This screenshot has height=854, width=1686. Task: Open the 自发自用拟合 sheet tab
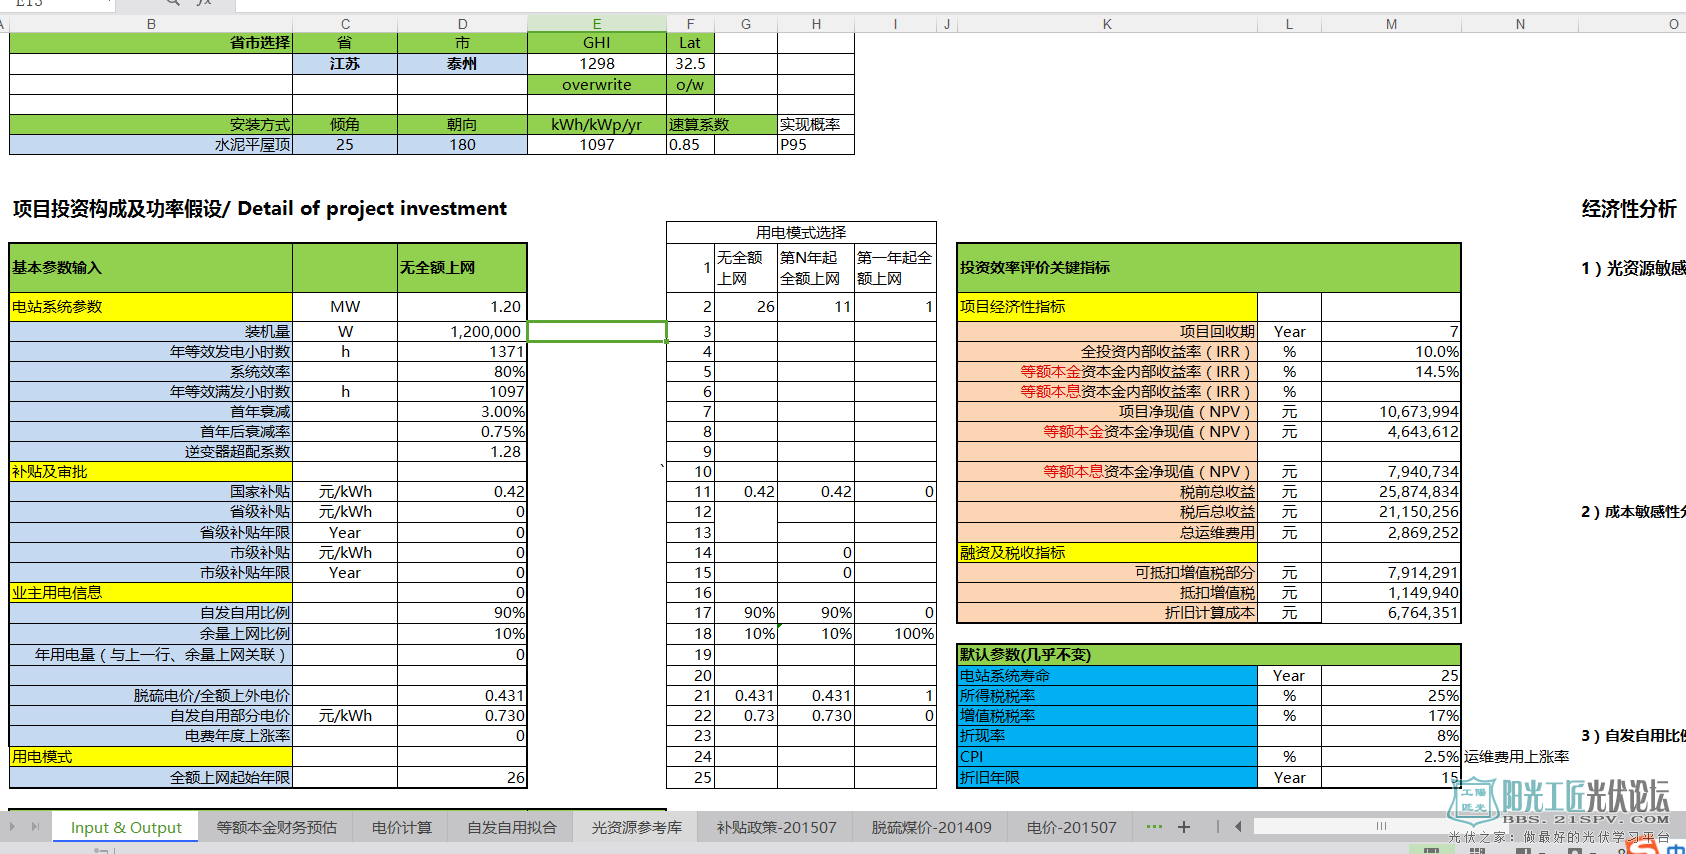511,827
